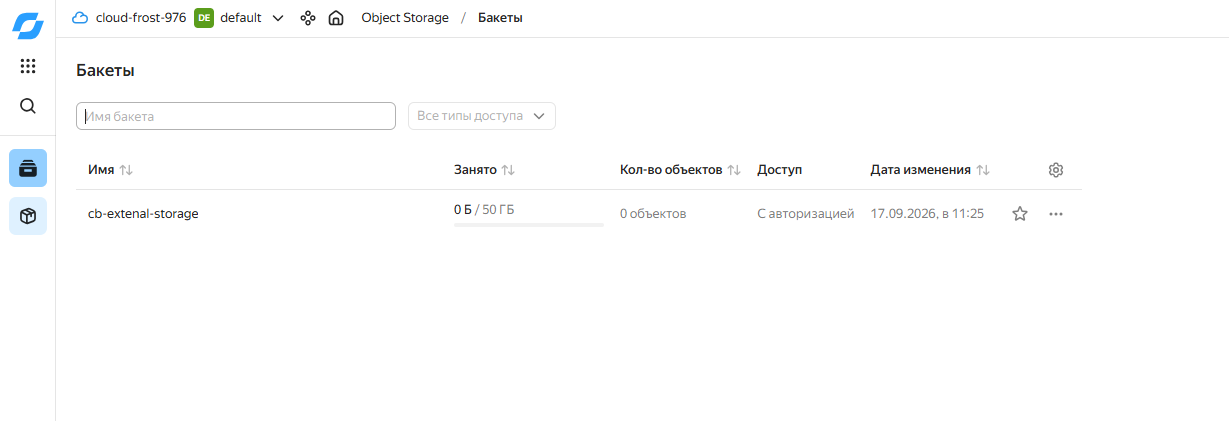1229x421 pixels.
Task: Focus the Имя бакета search field
Action: 236,116
